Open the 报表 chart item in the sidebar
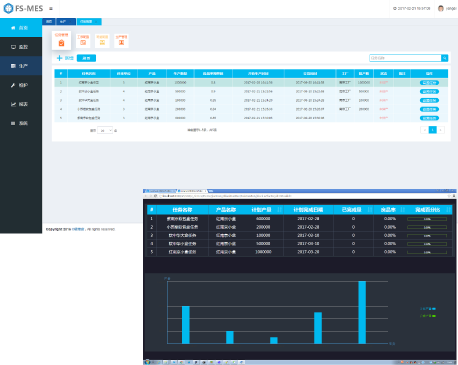The height and width of the screenshot is (365, 458). pyautogui.click(x=21, y=104)
